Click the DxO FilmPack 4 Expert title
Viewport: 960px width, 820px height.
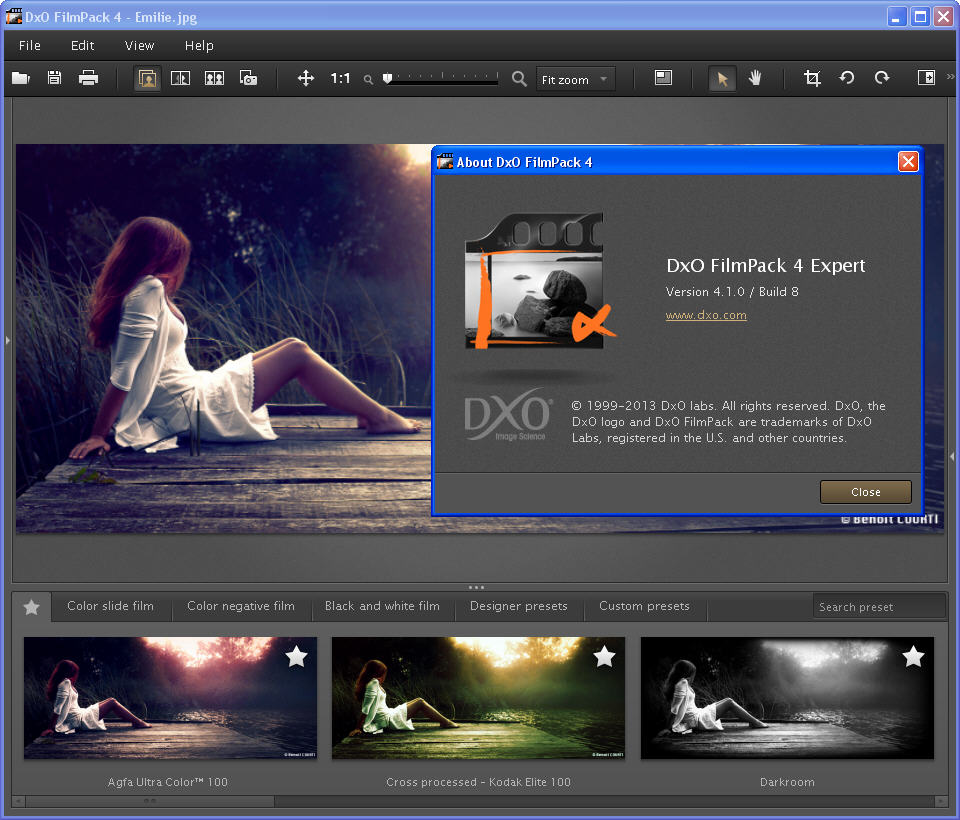(x=765, y=266)
